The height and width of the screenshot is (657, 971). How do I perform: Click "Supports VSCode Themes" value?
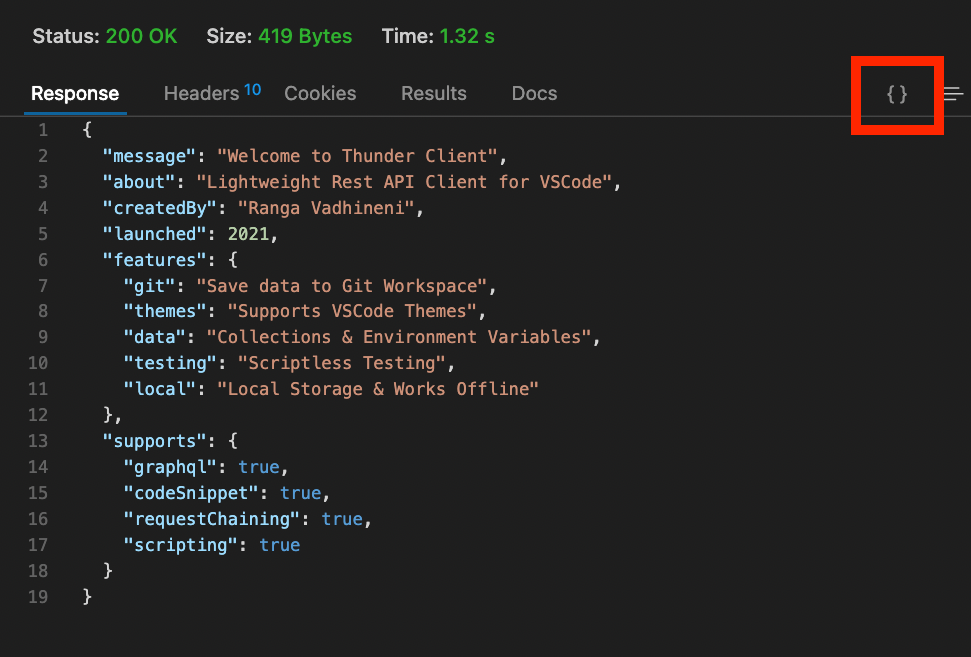[352, 311]
